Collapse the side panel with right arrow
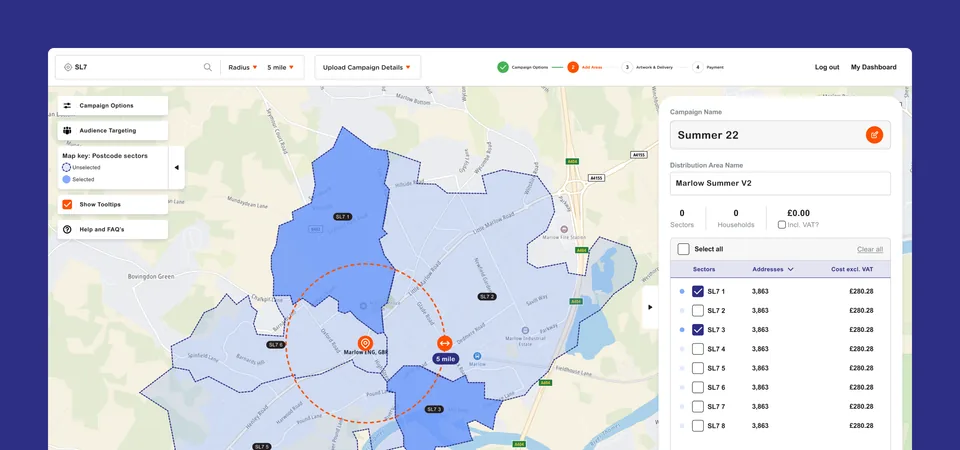The width and height of the screenshot is (960, 450). click(x=650, y=307)
